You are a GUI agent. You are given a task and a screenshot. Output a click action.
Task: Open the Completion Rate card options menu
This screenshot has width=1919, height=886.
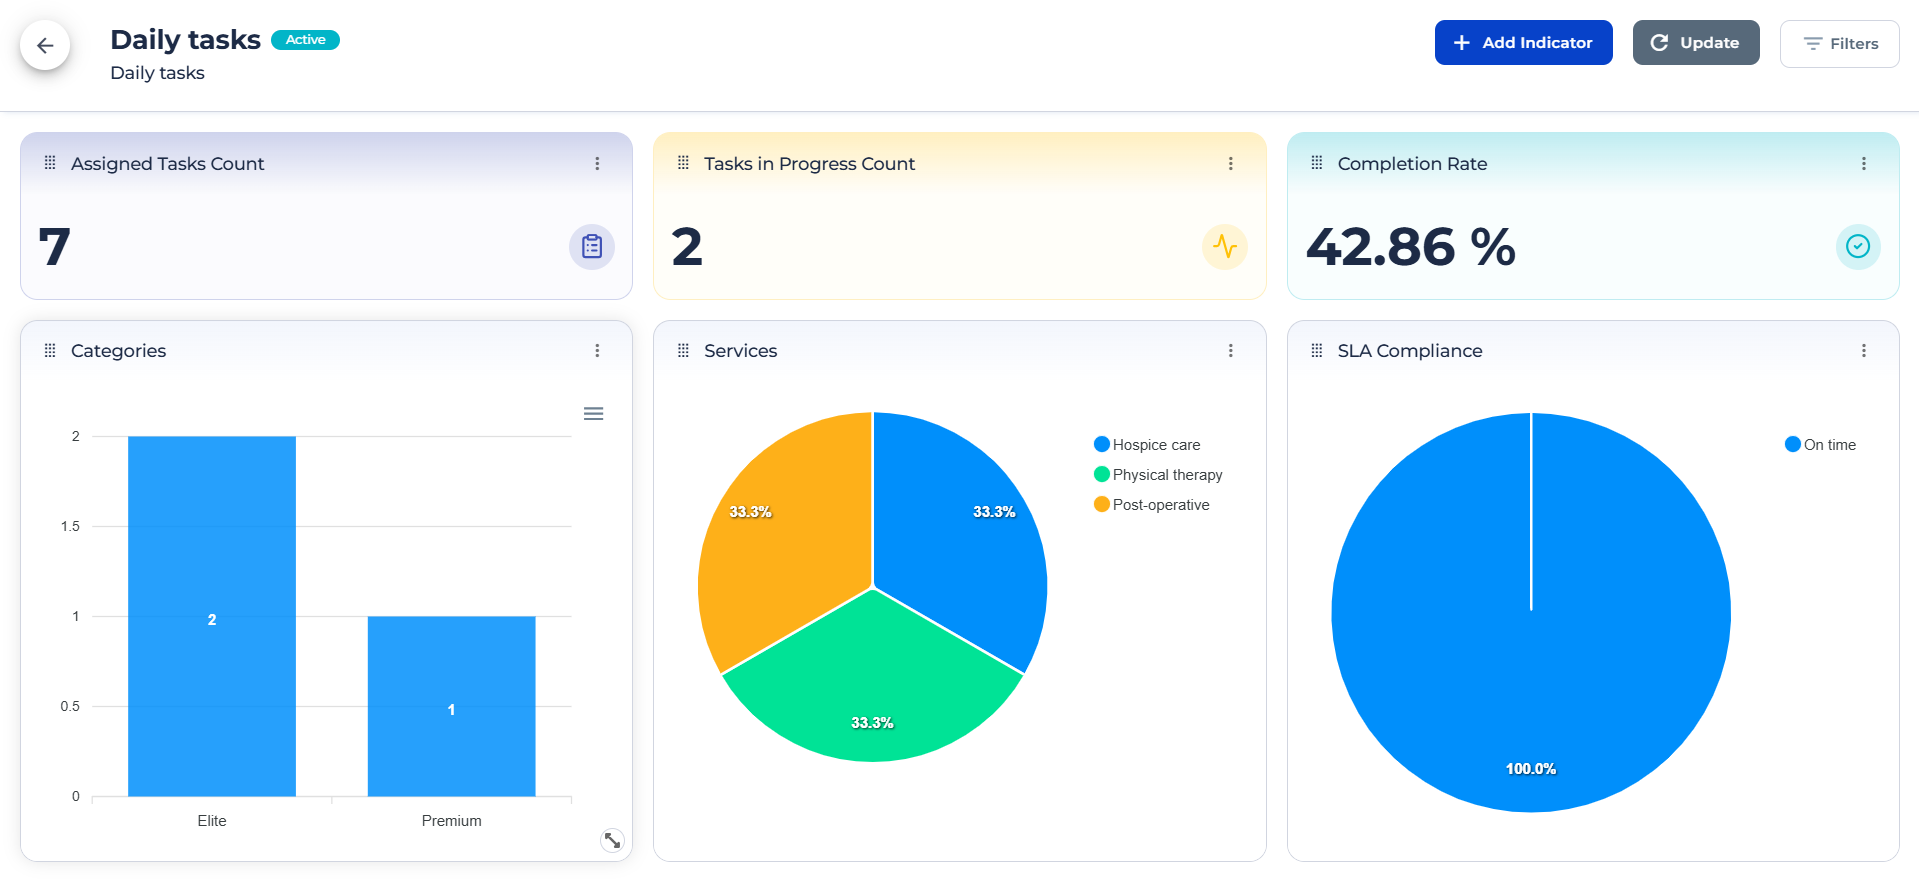(1863, 164)
